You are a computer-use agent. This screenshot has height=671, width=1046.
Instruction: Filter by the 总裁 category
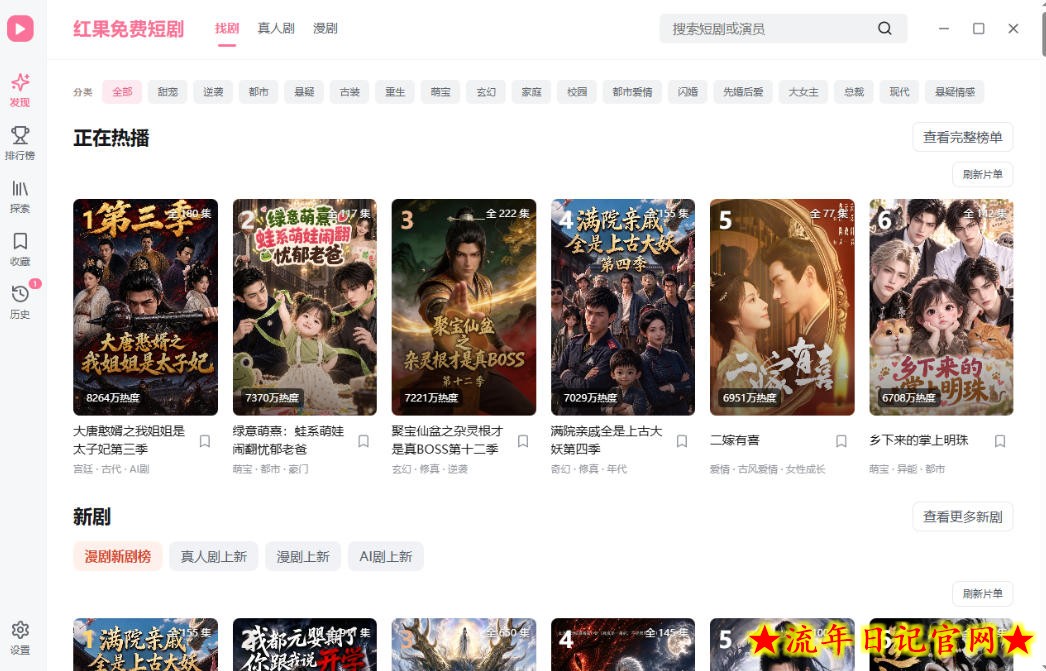pos(854,92)
